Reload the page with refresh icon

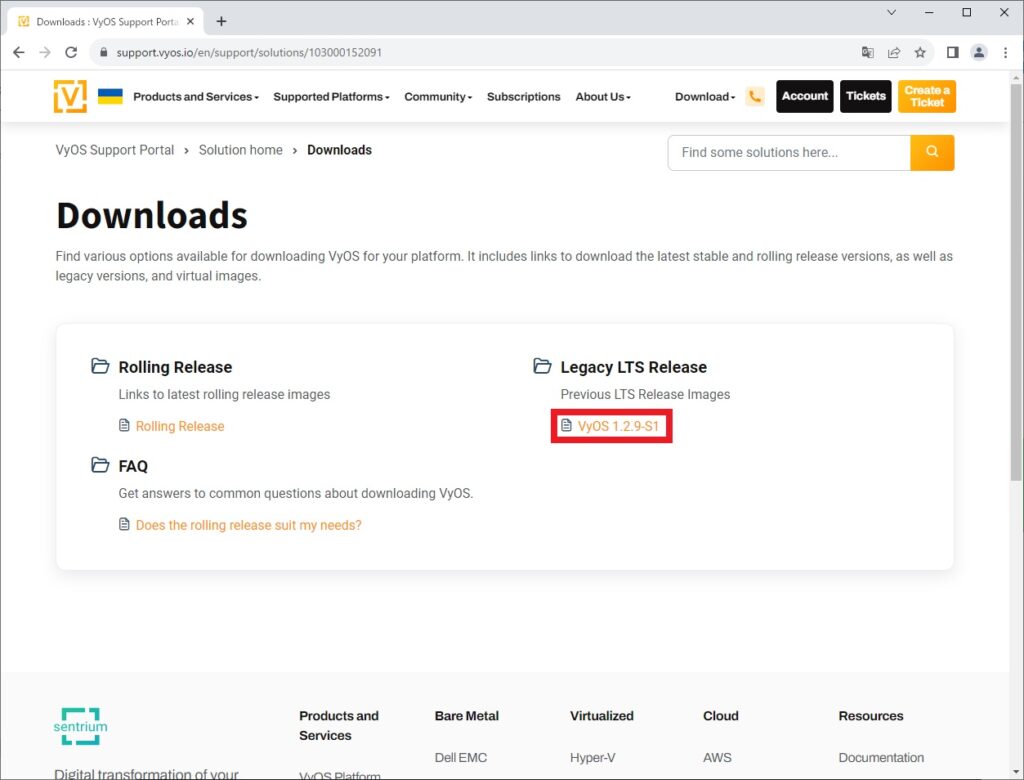point(71,52)
